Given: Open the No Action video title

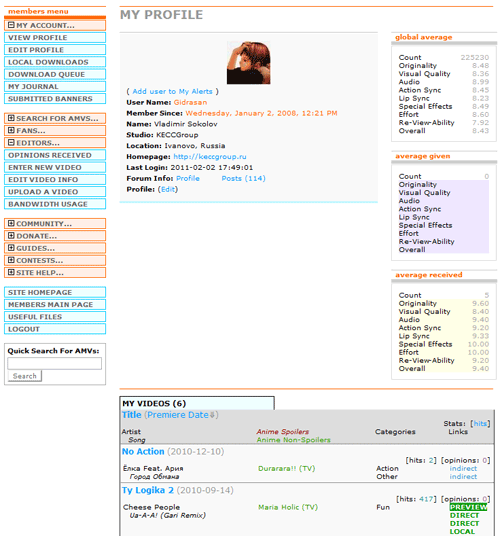Looking at the screenshot, I should coord(143,452).
